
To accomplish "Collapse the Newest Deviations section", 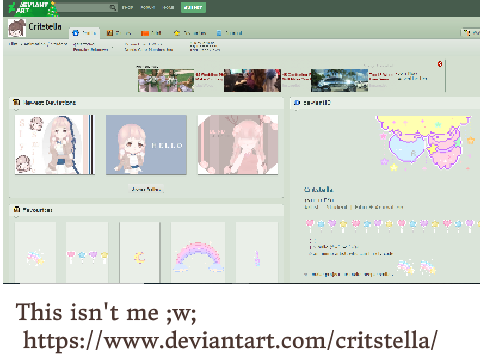I will pos(16,110).
